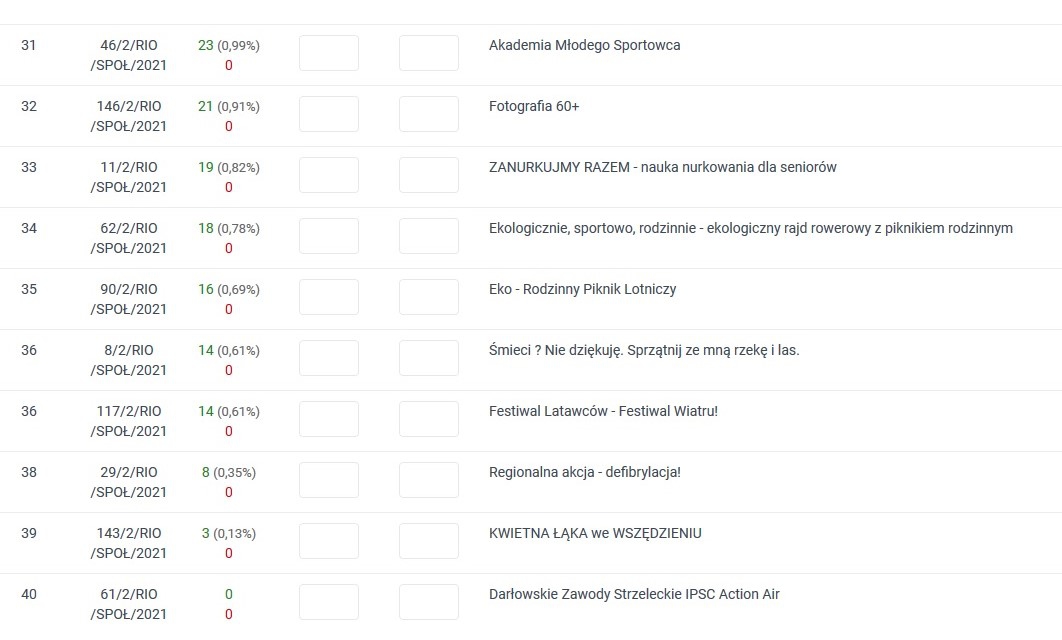
Task: Select Festiwal Latawców - Festiwal Wiatru! title
Action: point(603,411)
